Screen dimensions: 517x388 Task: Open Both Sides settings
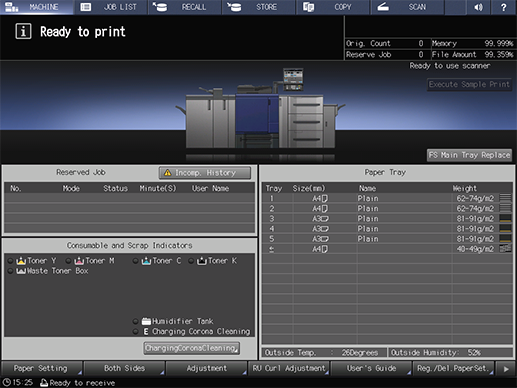[124, 368]
